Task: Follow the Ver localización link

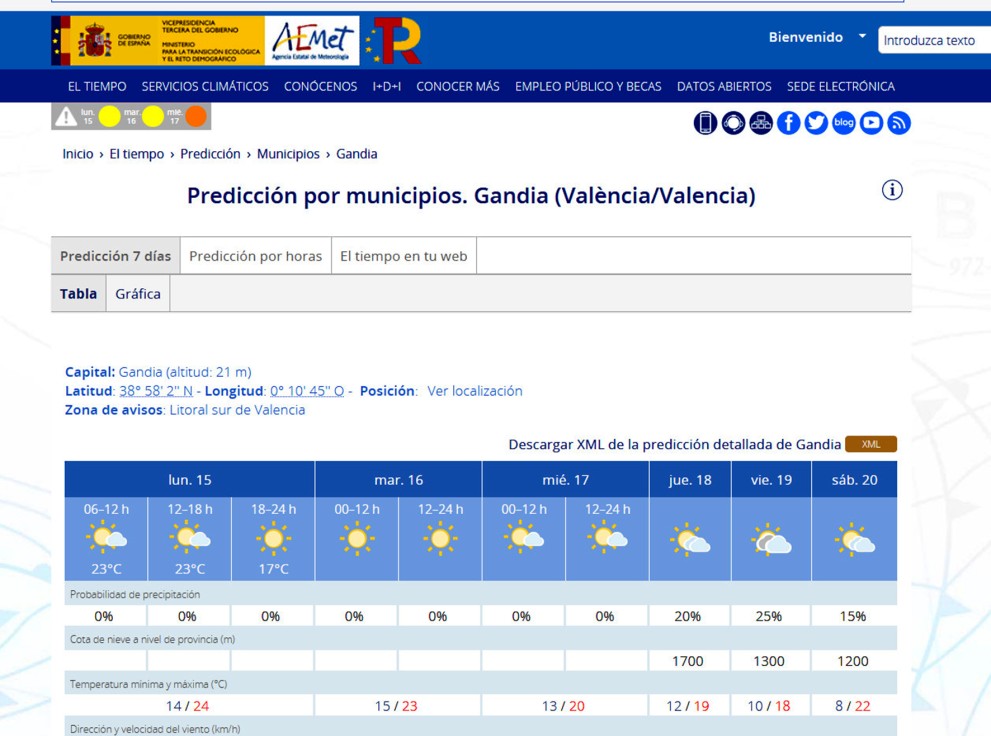Action: tap(474, 391)
